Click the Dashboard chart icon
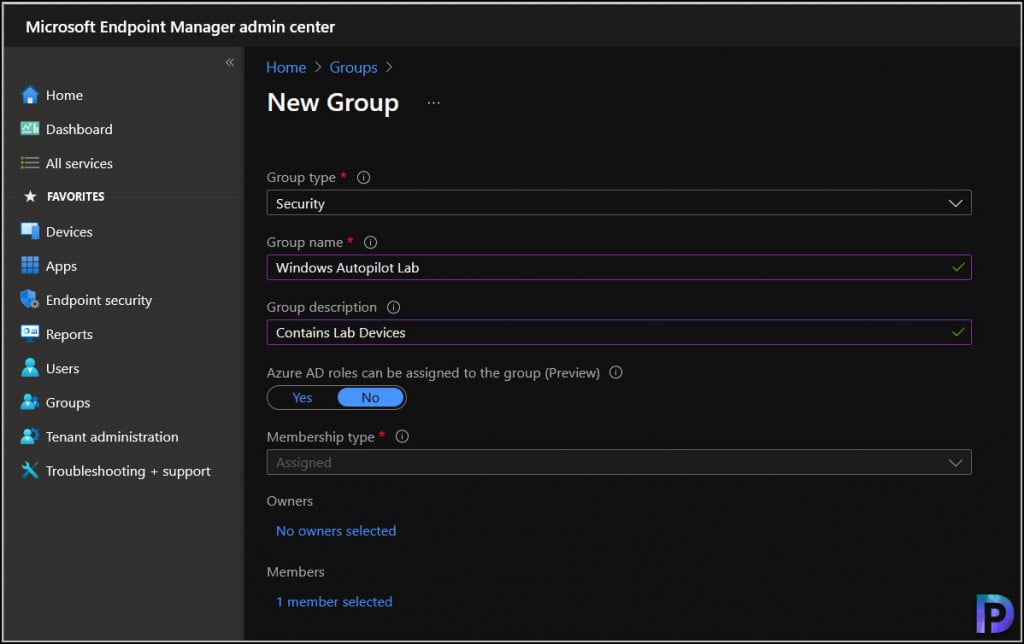Viewport: 1024px width, 644px height. click(x=30, y=129)
